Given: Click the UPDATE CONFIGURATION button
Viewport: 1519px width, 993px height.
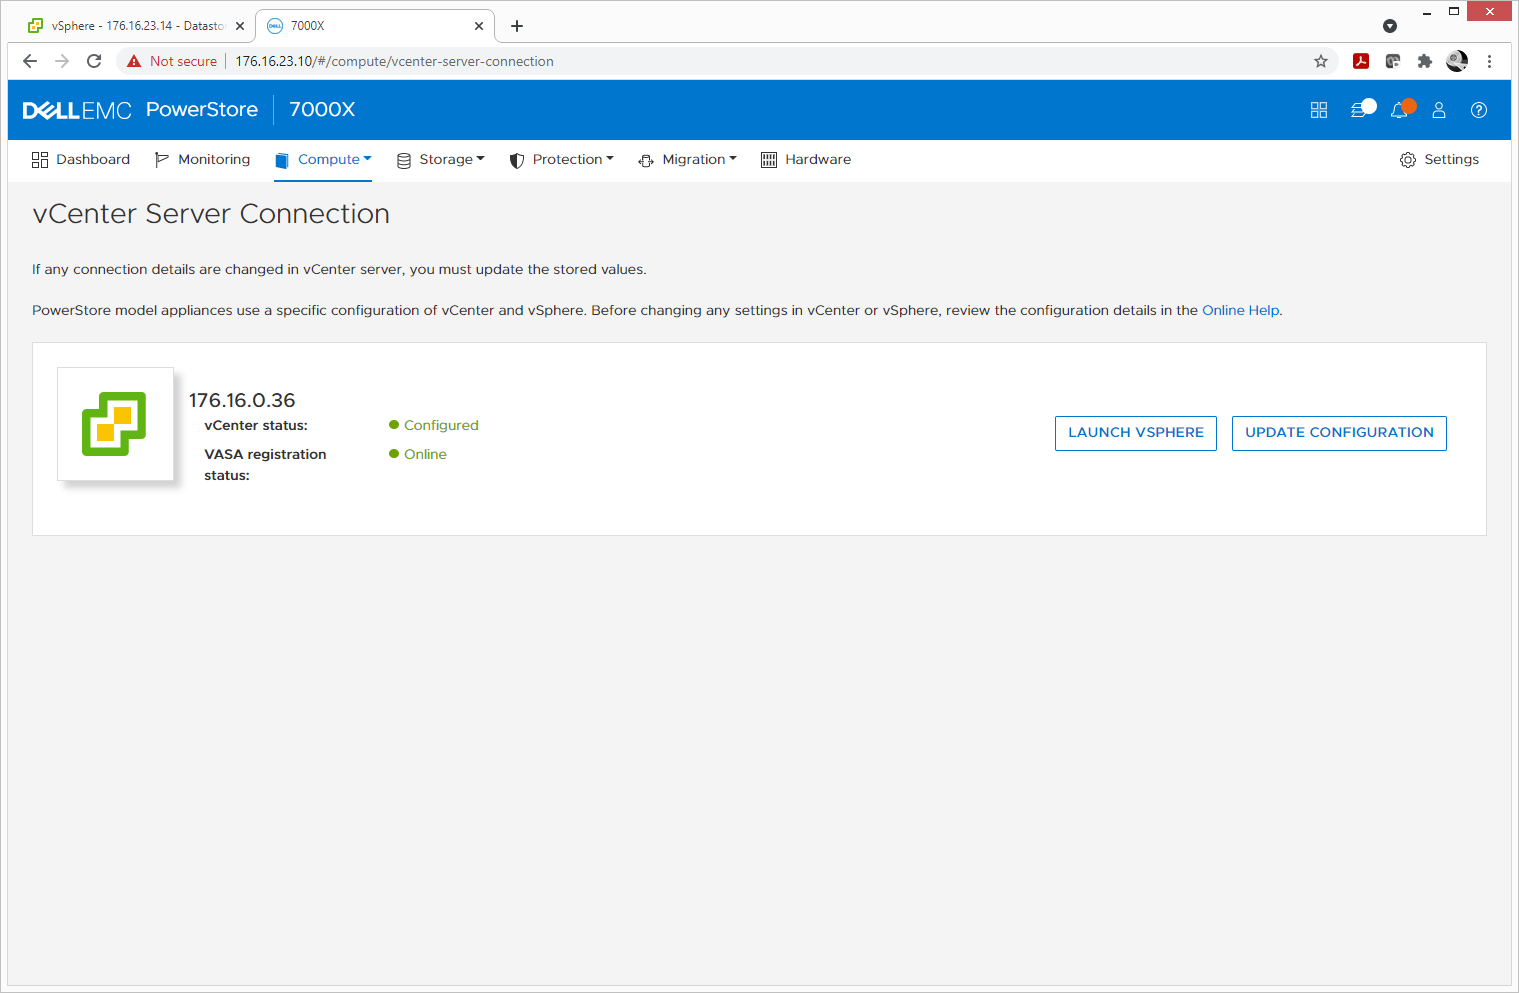Looking at the screenshot, I should pos(1339,433).
